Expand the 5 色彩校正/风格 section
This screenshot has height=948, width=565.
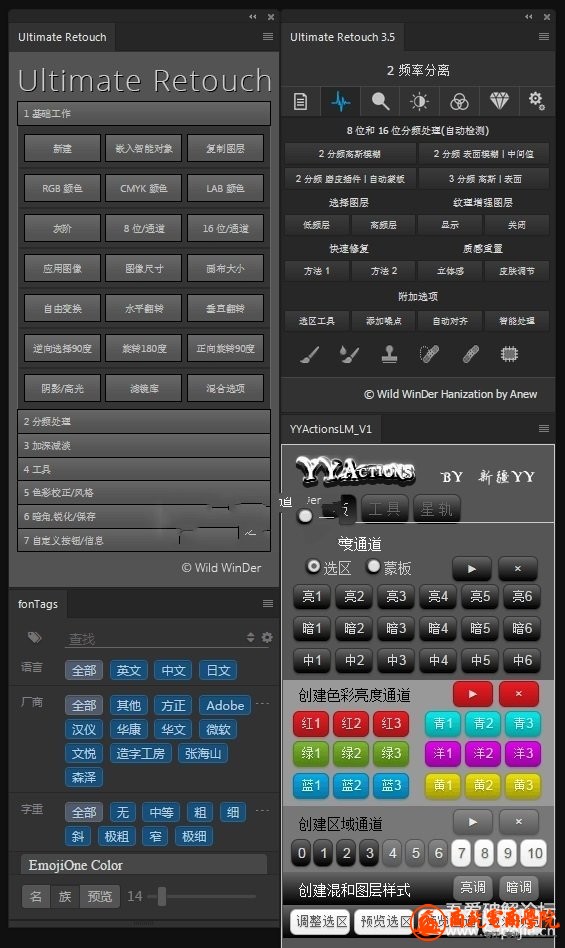coord(144,493)
